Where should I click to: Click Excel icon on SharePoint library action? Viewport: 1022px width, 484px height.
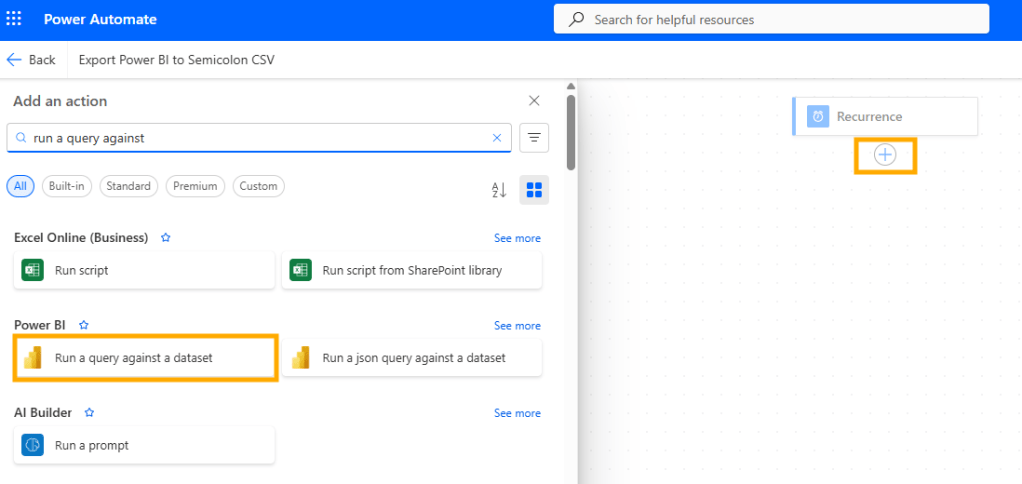coord(300,270)
